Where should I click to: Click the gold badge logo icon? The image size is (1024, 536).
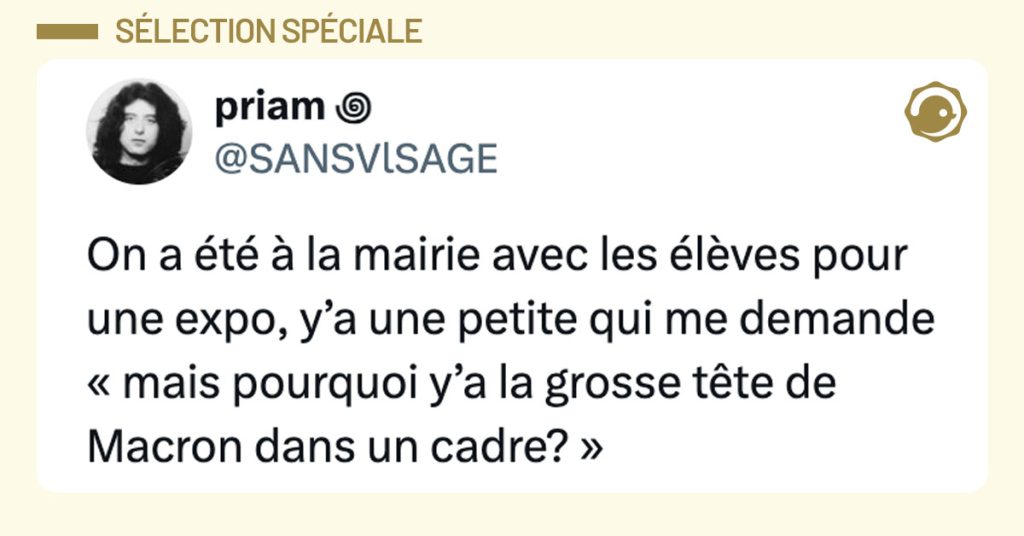(934, 112)
